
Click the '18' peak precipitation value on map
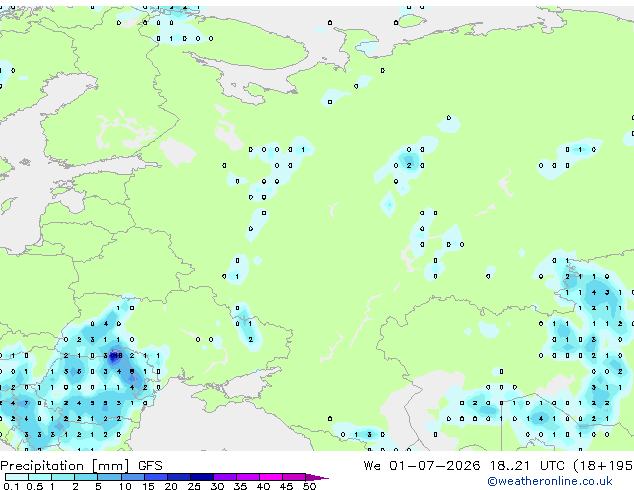(x=118, y=356)
